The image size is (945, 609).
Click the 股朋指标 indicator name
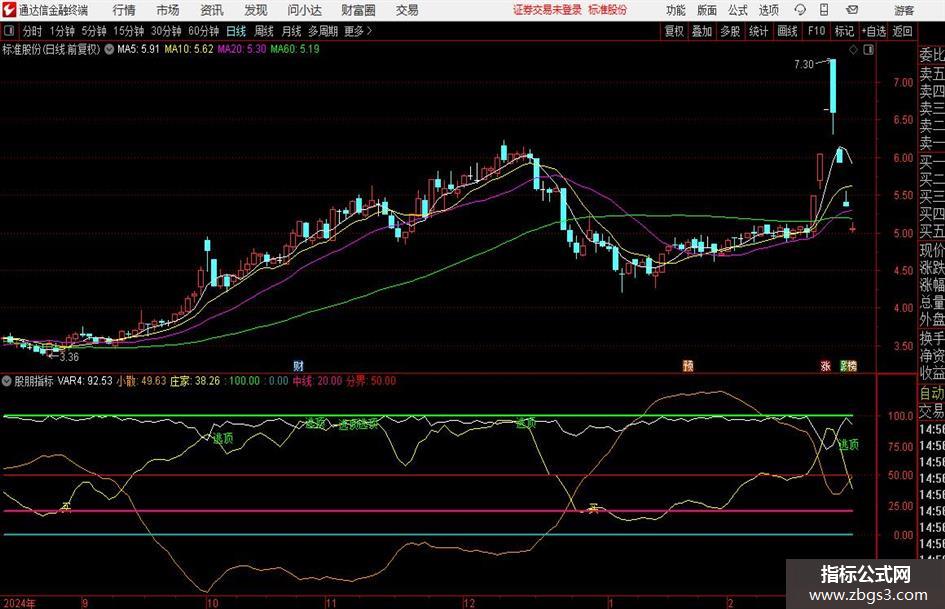34,381
